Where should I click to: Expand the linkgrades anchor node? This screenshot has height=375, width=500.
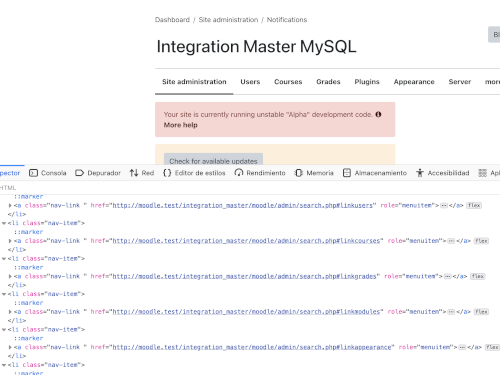(x=10, y=276)
